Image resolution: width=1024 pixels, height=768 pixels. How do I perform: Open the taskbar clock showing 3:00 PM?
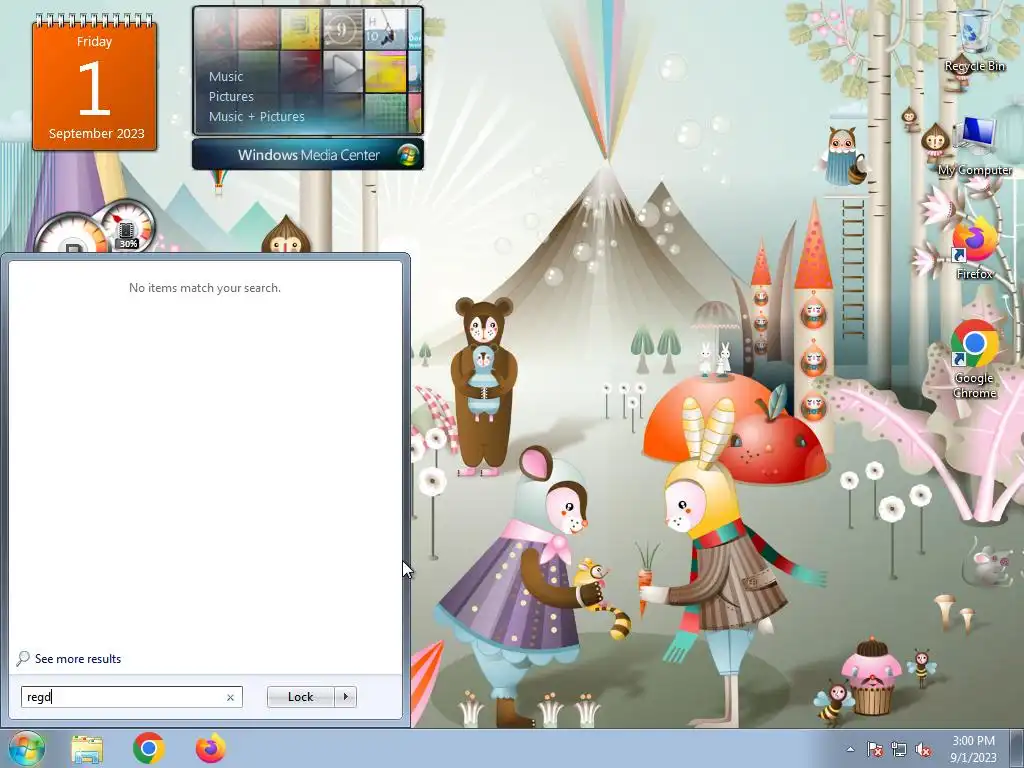click(x=973, y=748)
